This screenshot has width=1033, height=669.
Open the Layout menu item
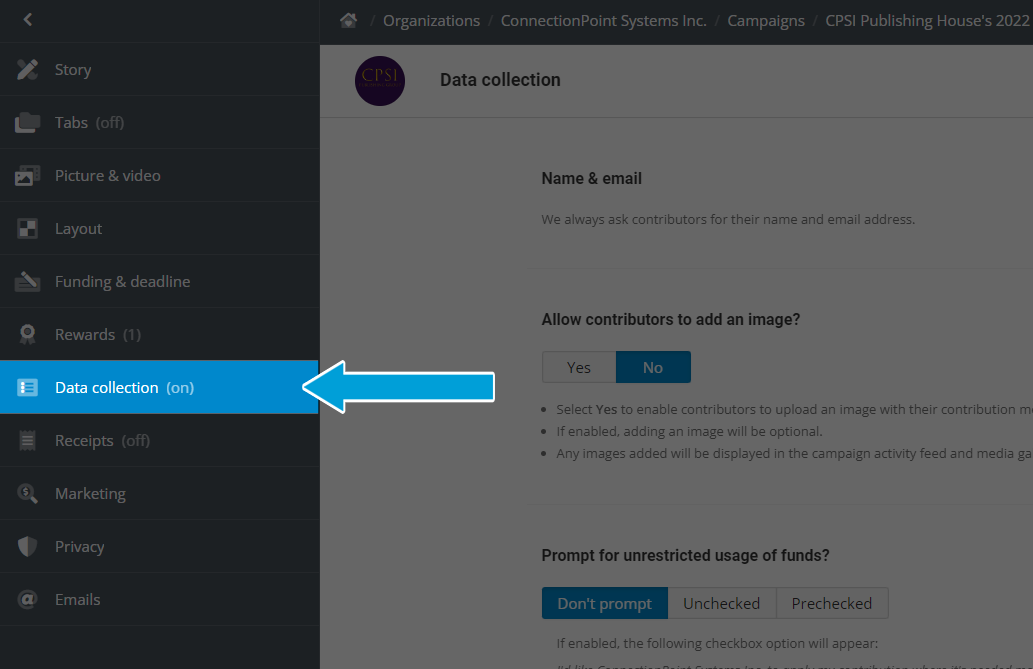point(159,229)
